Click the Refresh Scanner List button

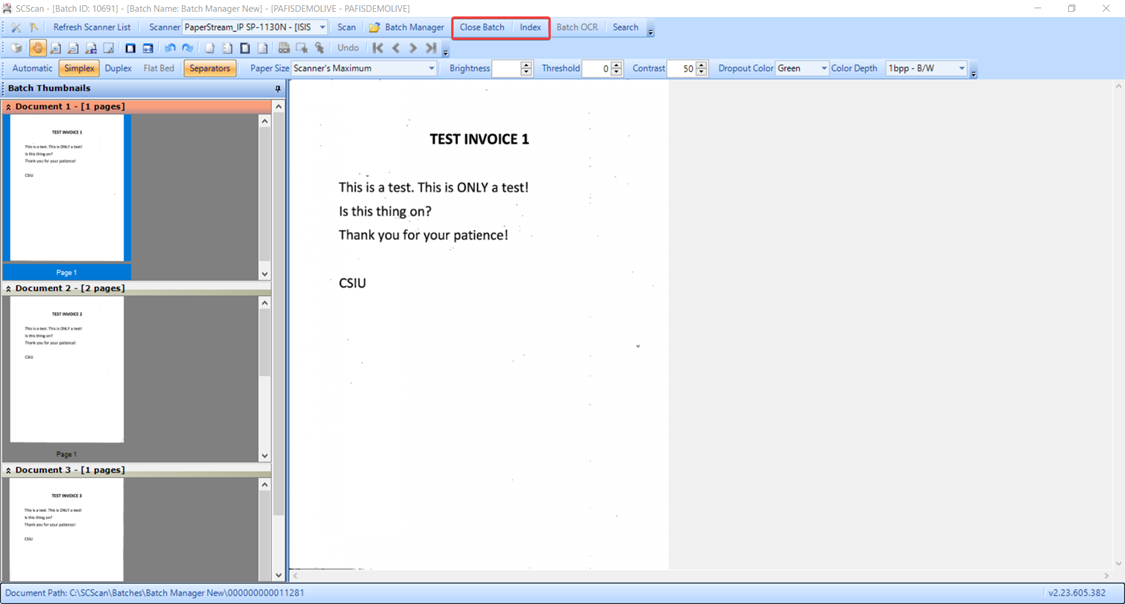coord(91,28)
